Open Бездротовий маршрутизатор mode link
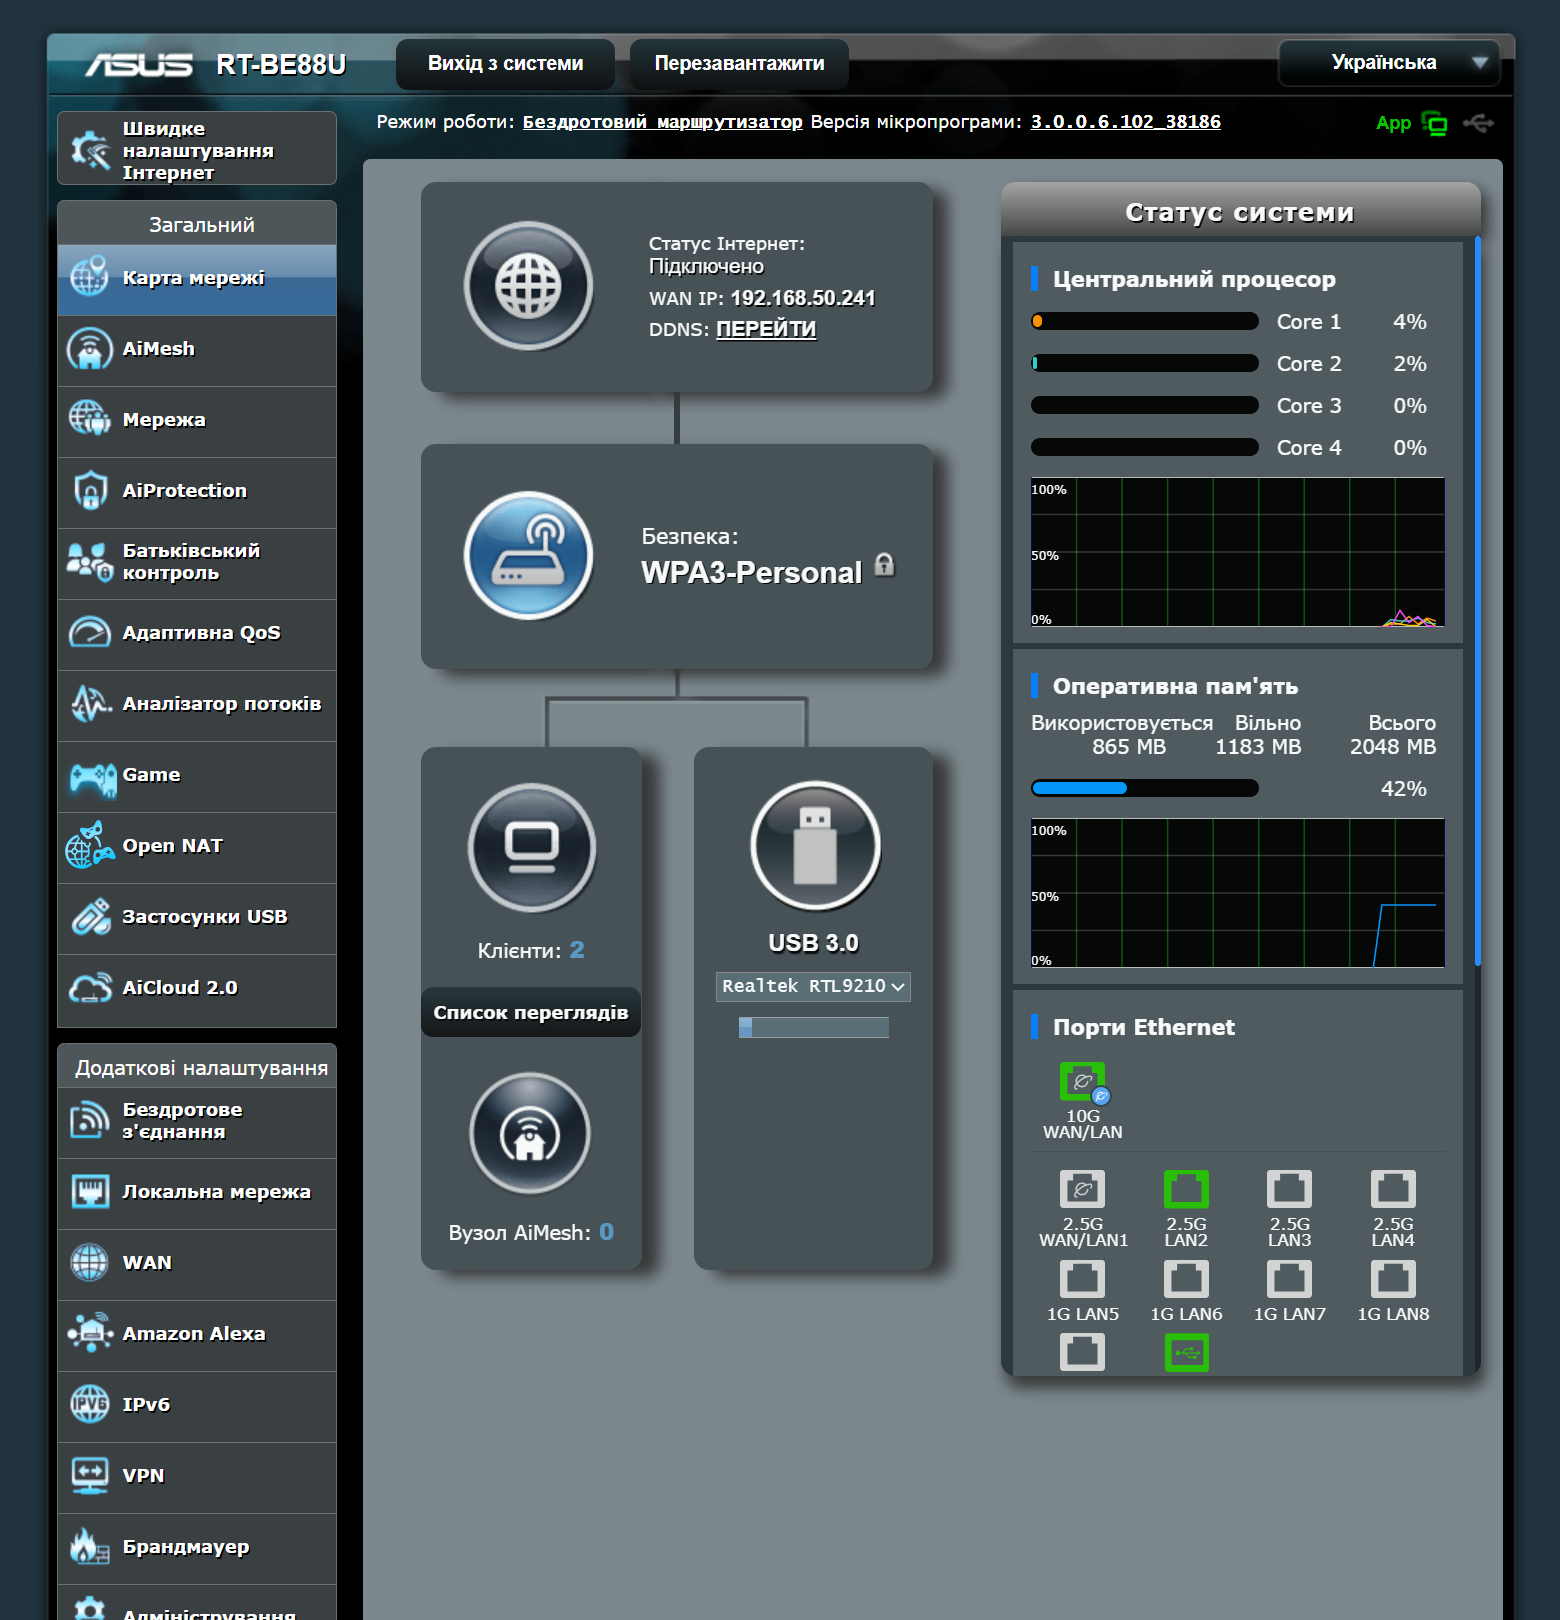This screenshot has height=1620, width=1560. (662, 122)
